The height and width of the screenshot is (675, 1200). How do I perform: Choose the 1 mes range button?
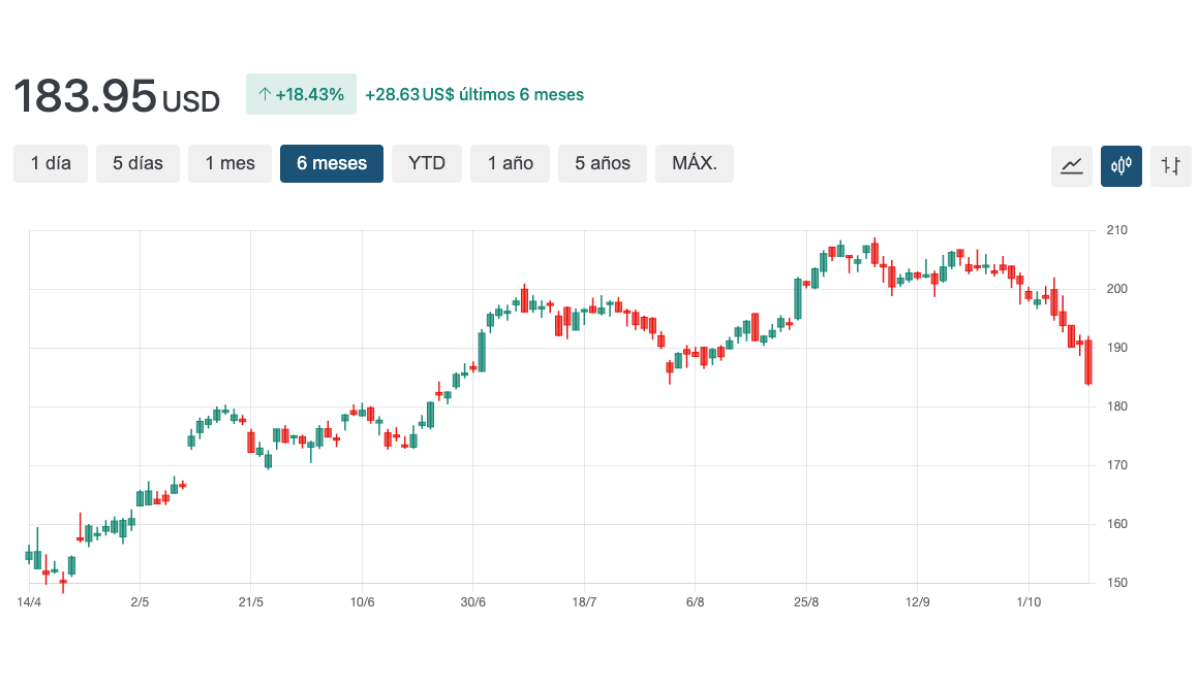coord(230,164)
